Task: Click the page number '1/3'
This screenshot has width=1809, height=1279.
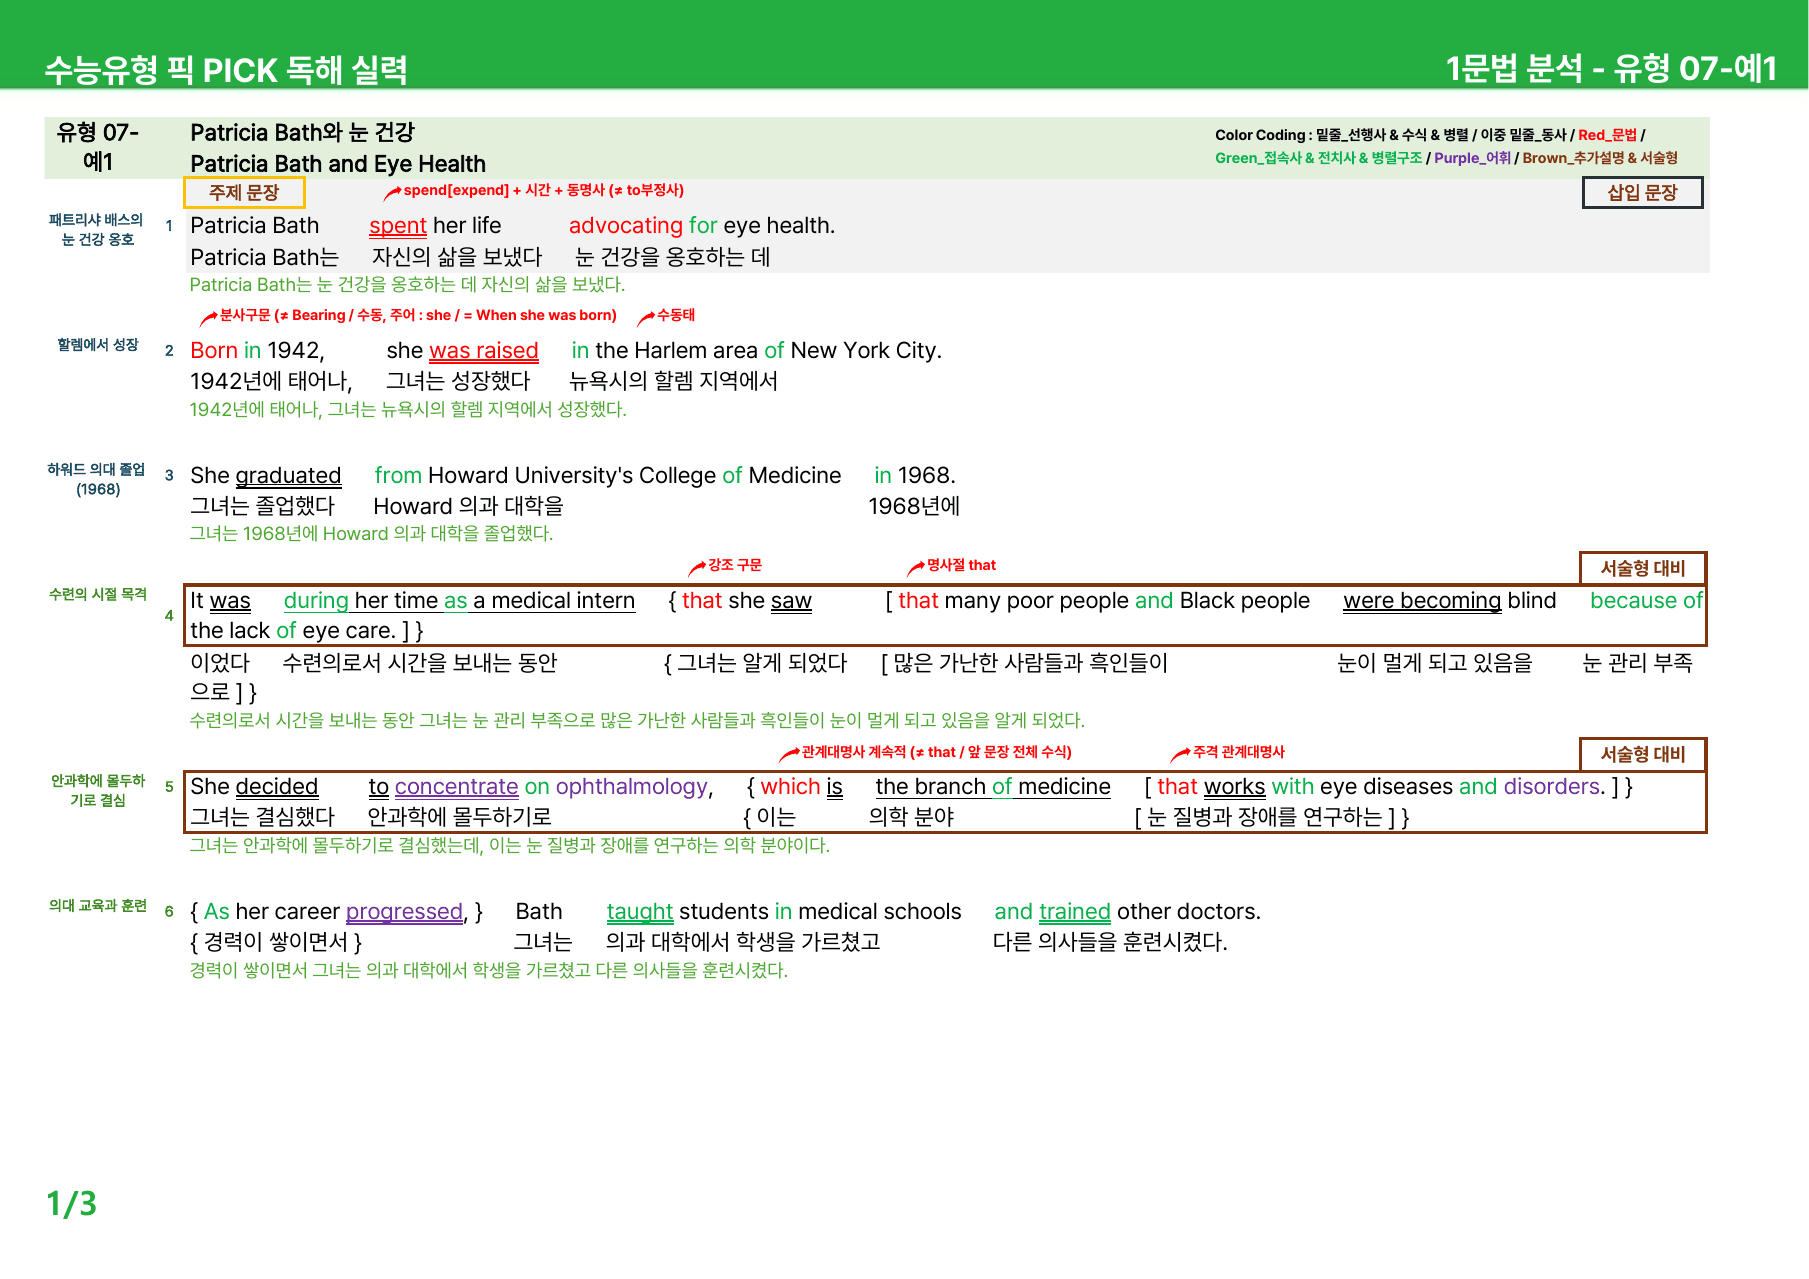Action: tap(71, 1203)
